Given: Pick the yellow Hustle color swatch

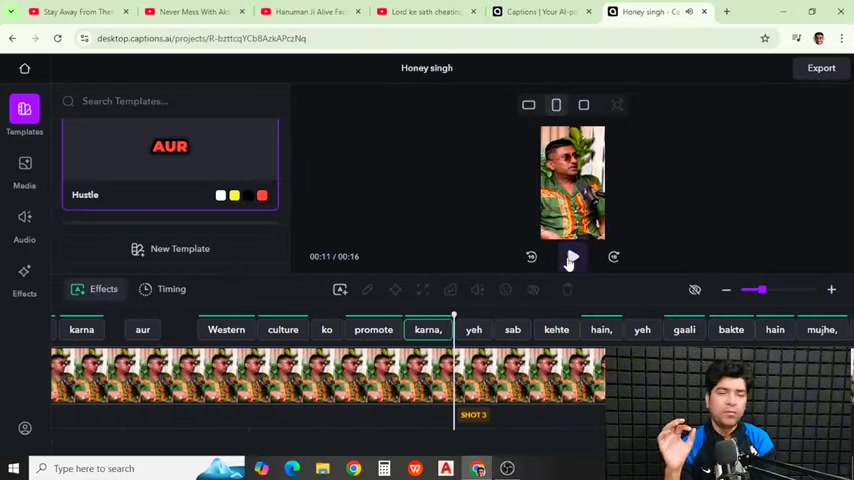Looking at the screenshot, I should tap(235, 196).
